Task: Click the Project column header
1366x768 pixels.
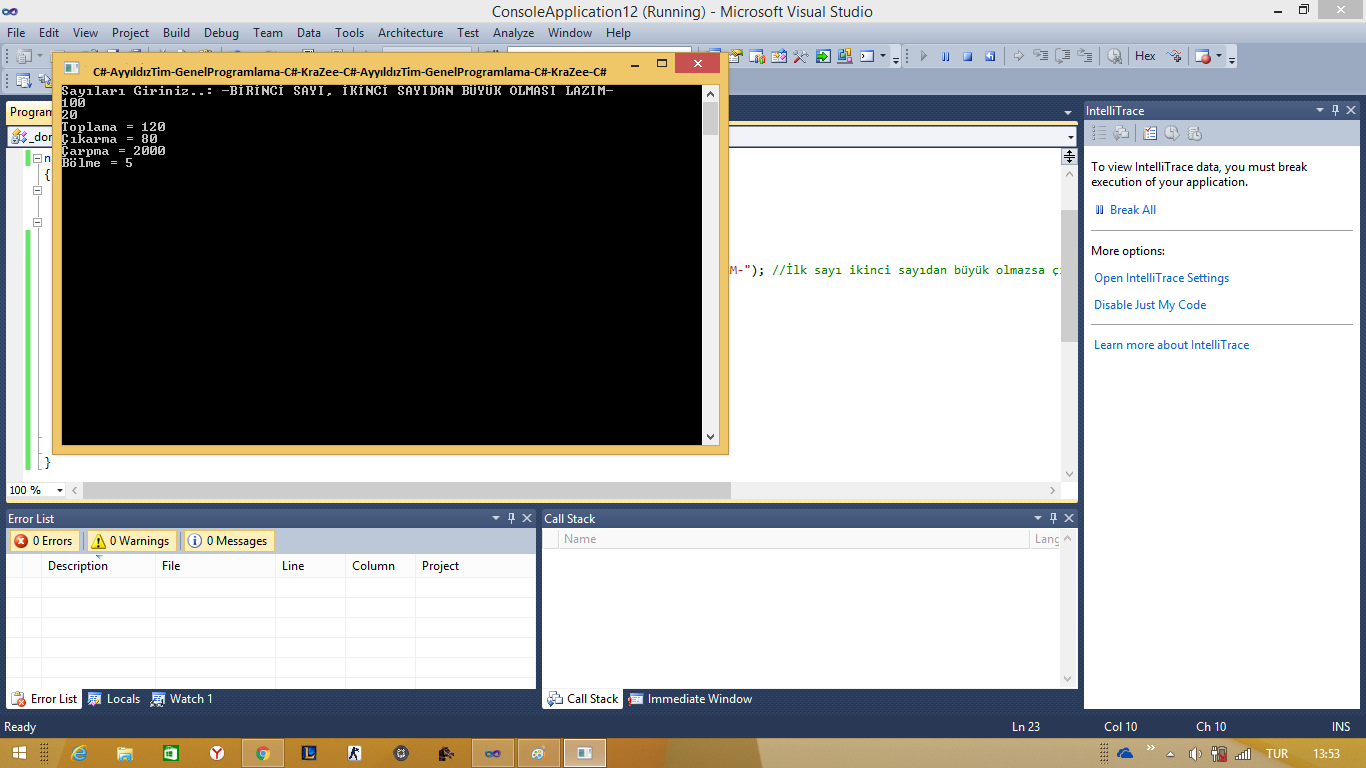Action: point(475,566)
